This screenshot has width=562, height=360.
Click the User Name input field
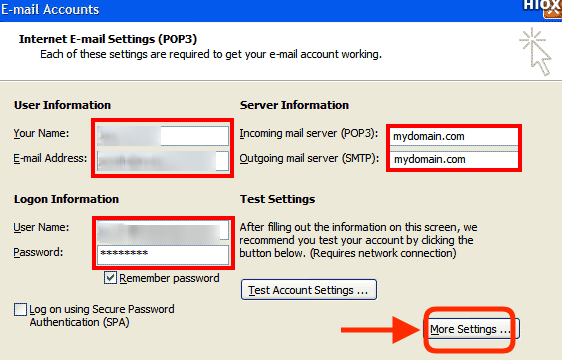[x=162, y=231]
